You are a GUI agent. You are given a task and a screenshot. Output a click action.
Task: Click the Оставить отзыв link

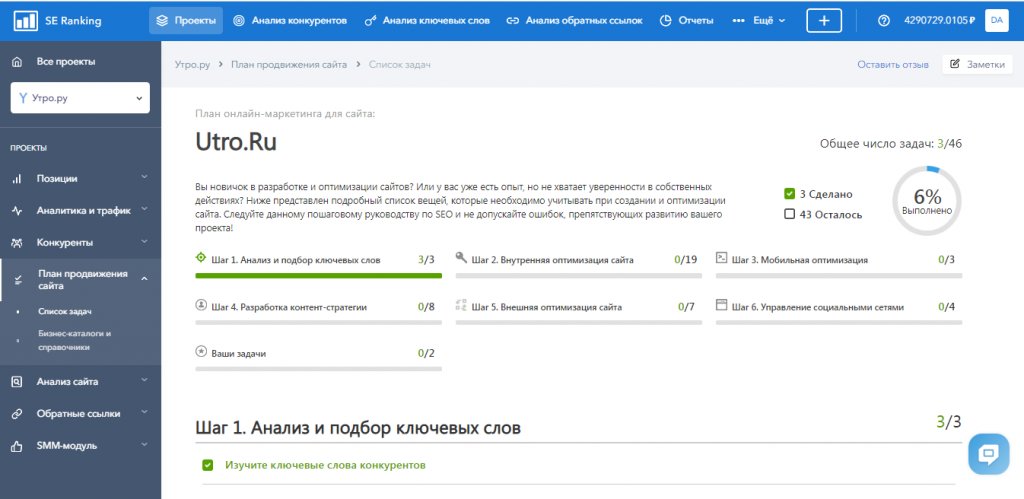tap(892, 64)
